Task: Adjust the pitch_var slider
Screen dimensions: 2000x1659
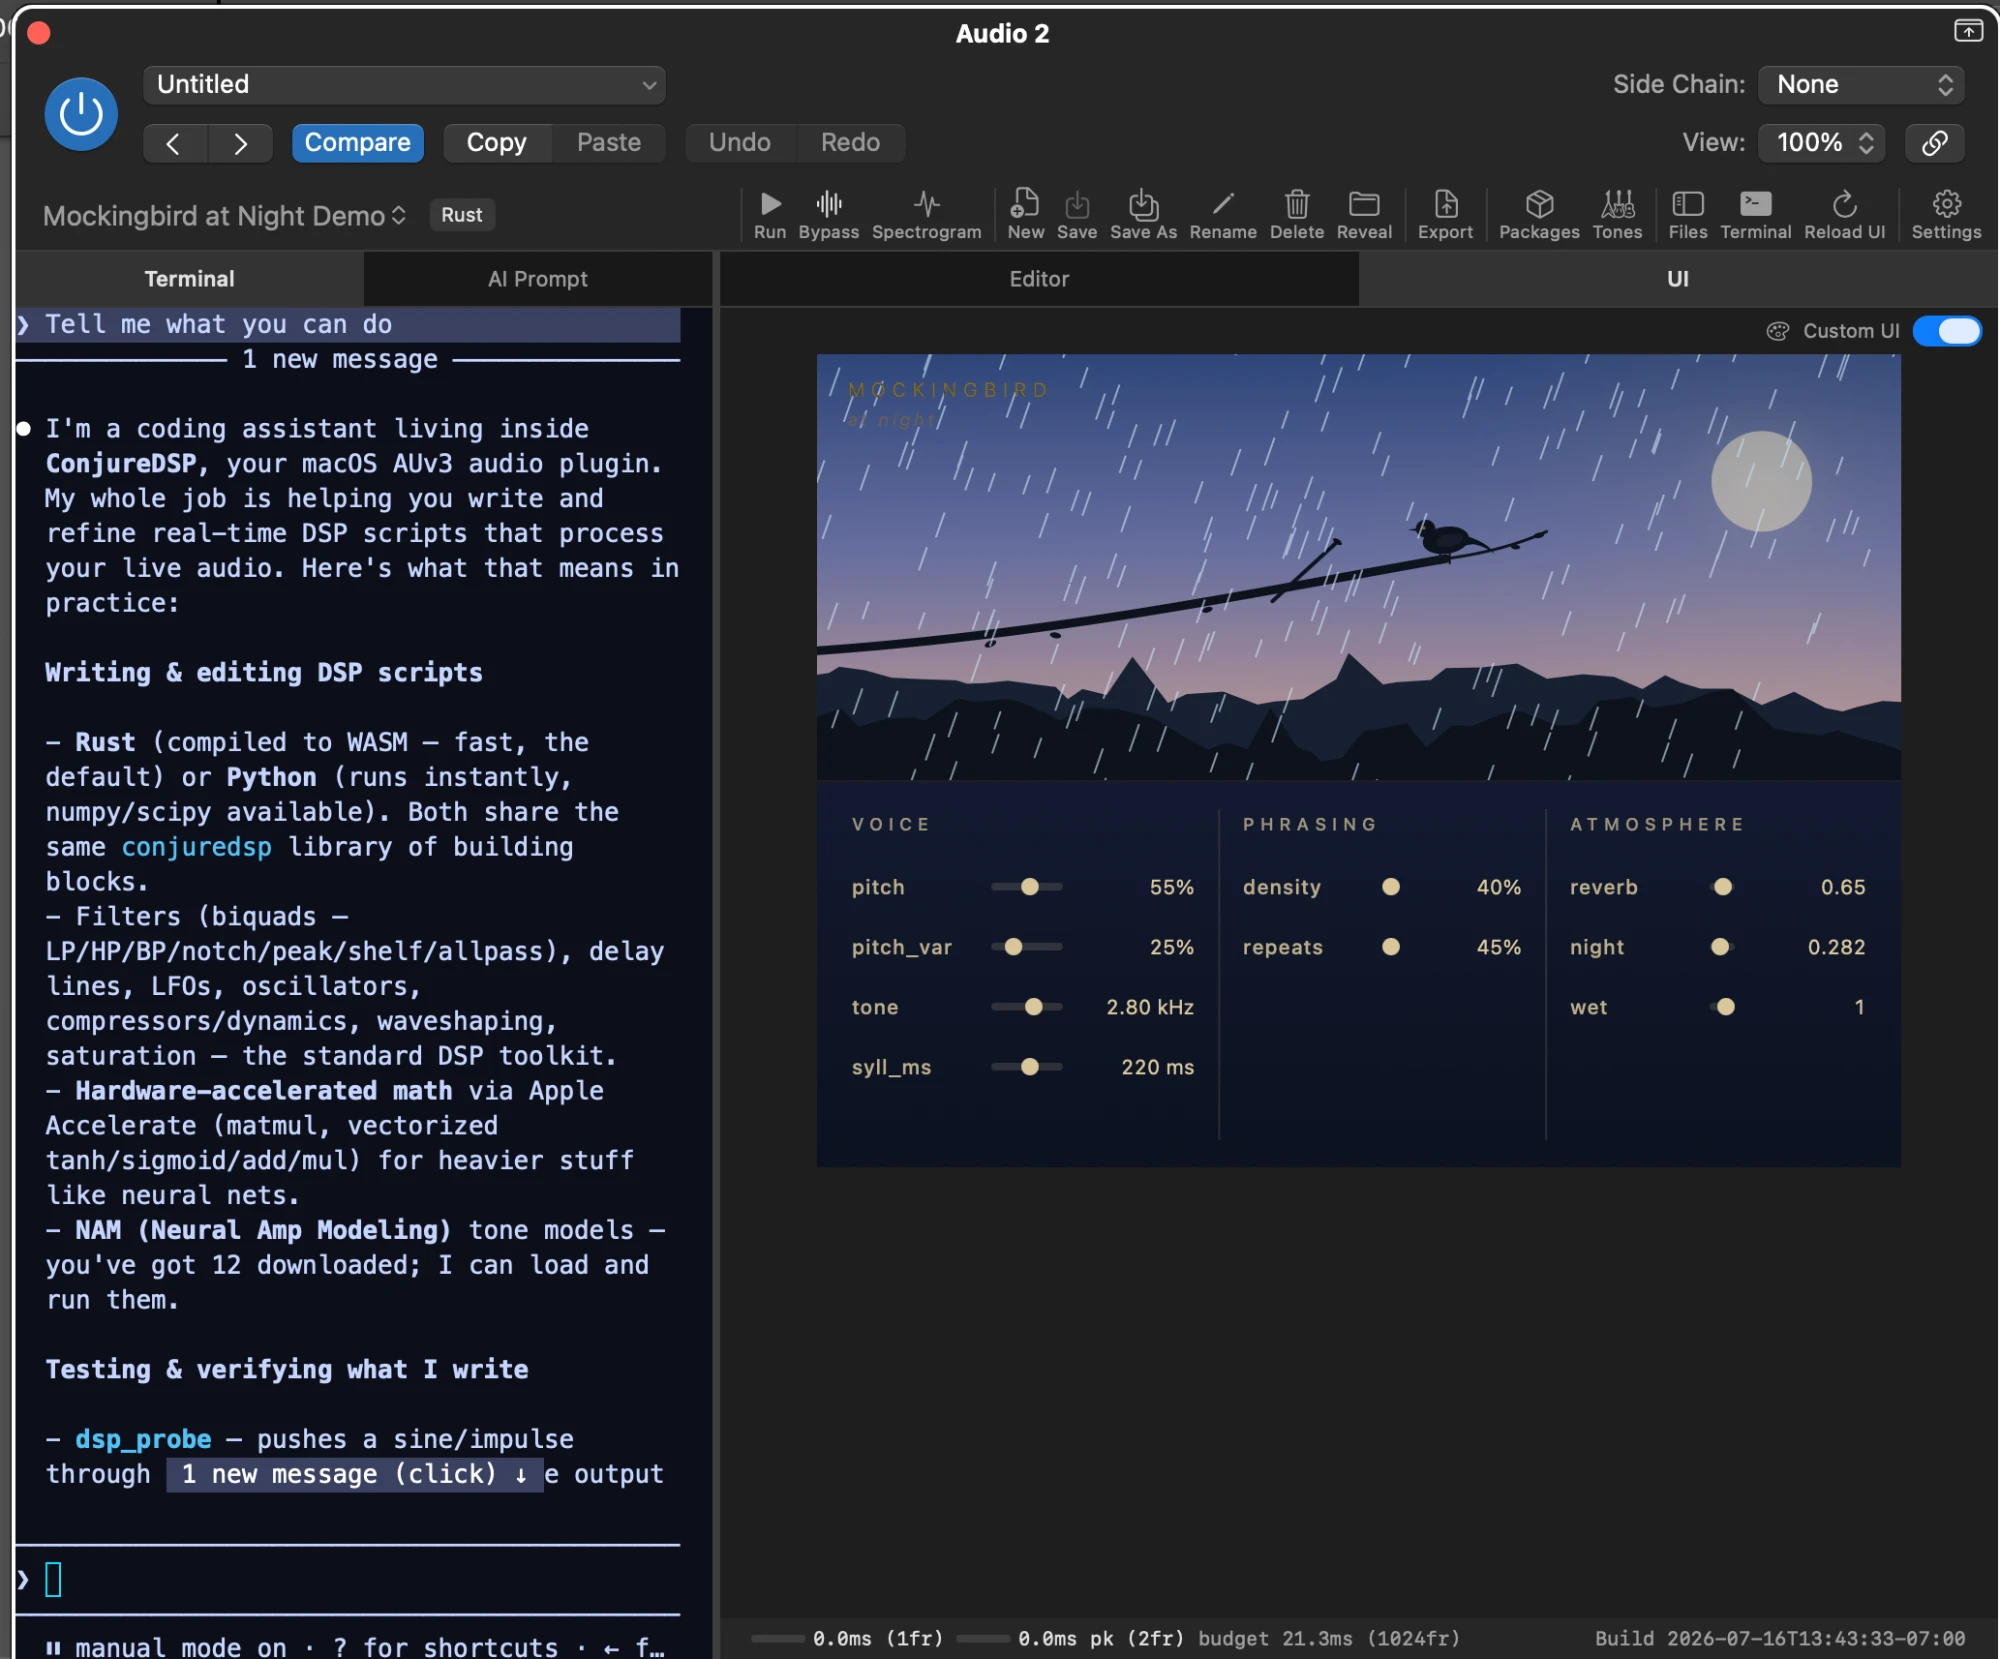Action: click(1027, 948)
